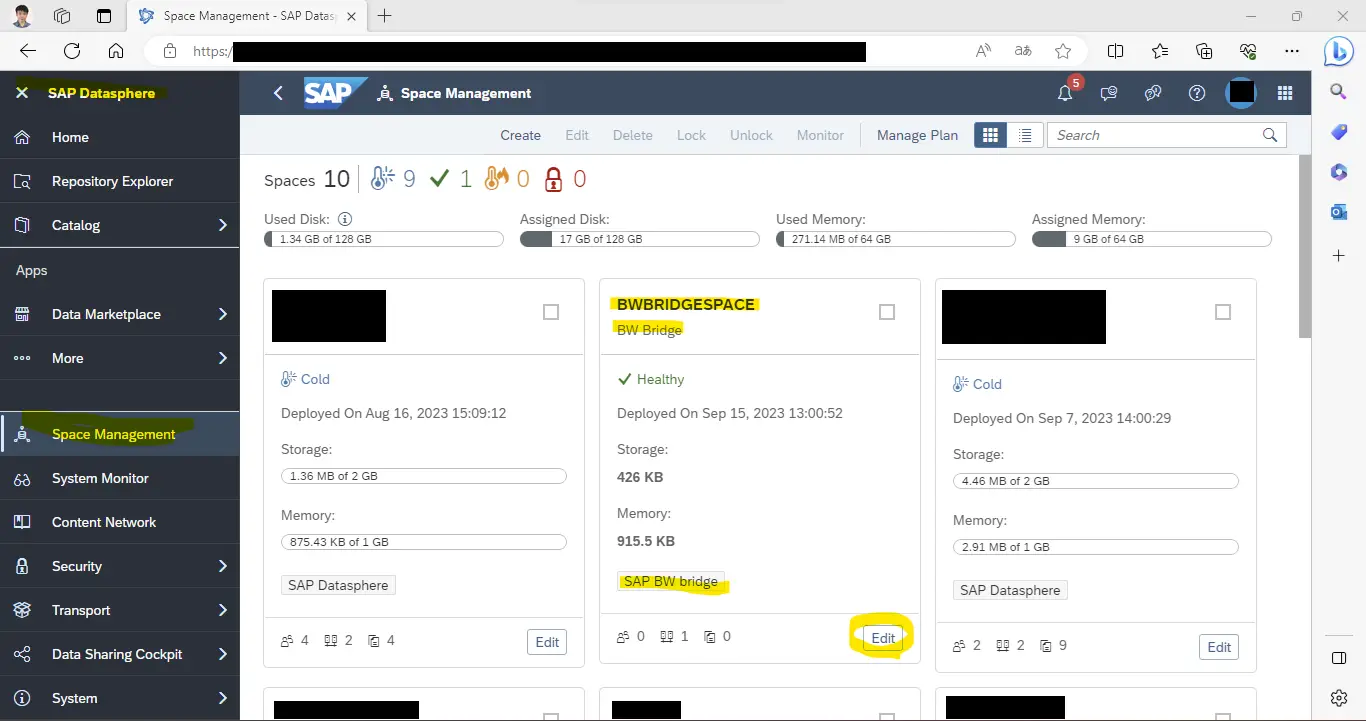Click the More ellipsis icon
The height and width of the screenshot is (721, 1366).
pyautogui.click(x=22, y=358)
